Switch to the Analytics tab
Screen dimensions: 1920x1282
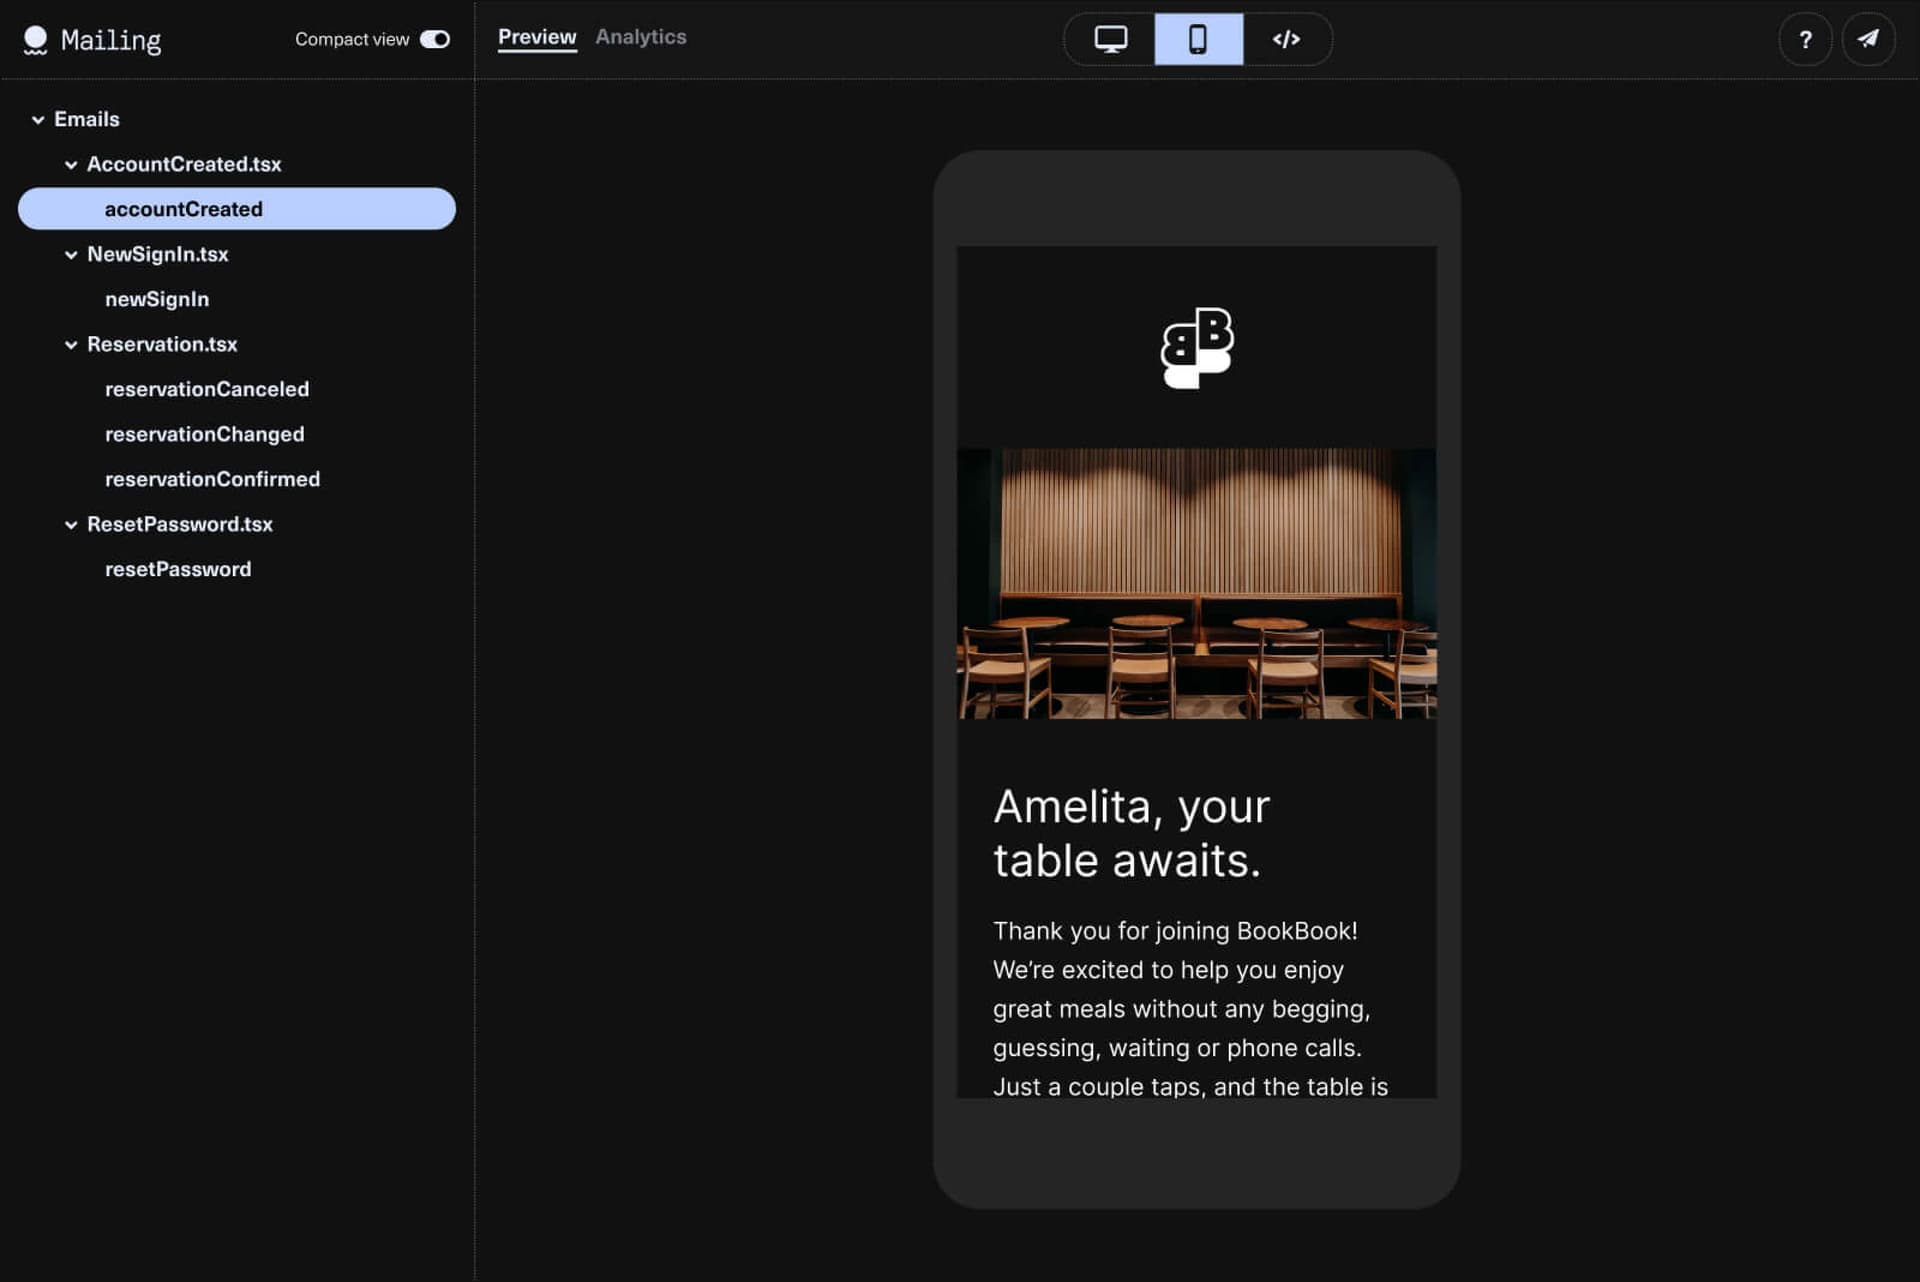pos(640,36)
